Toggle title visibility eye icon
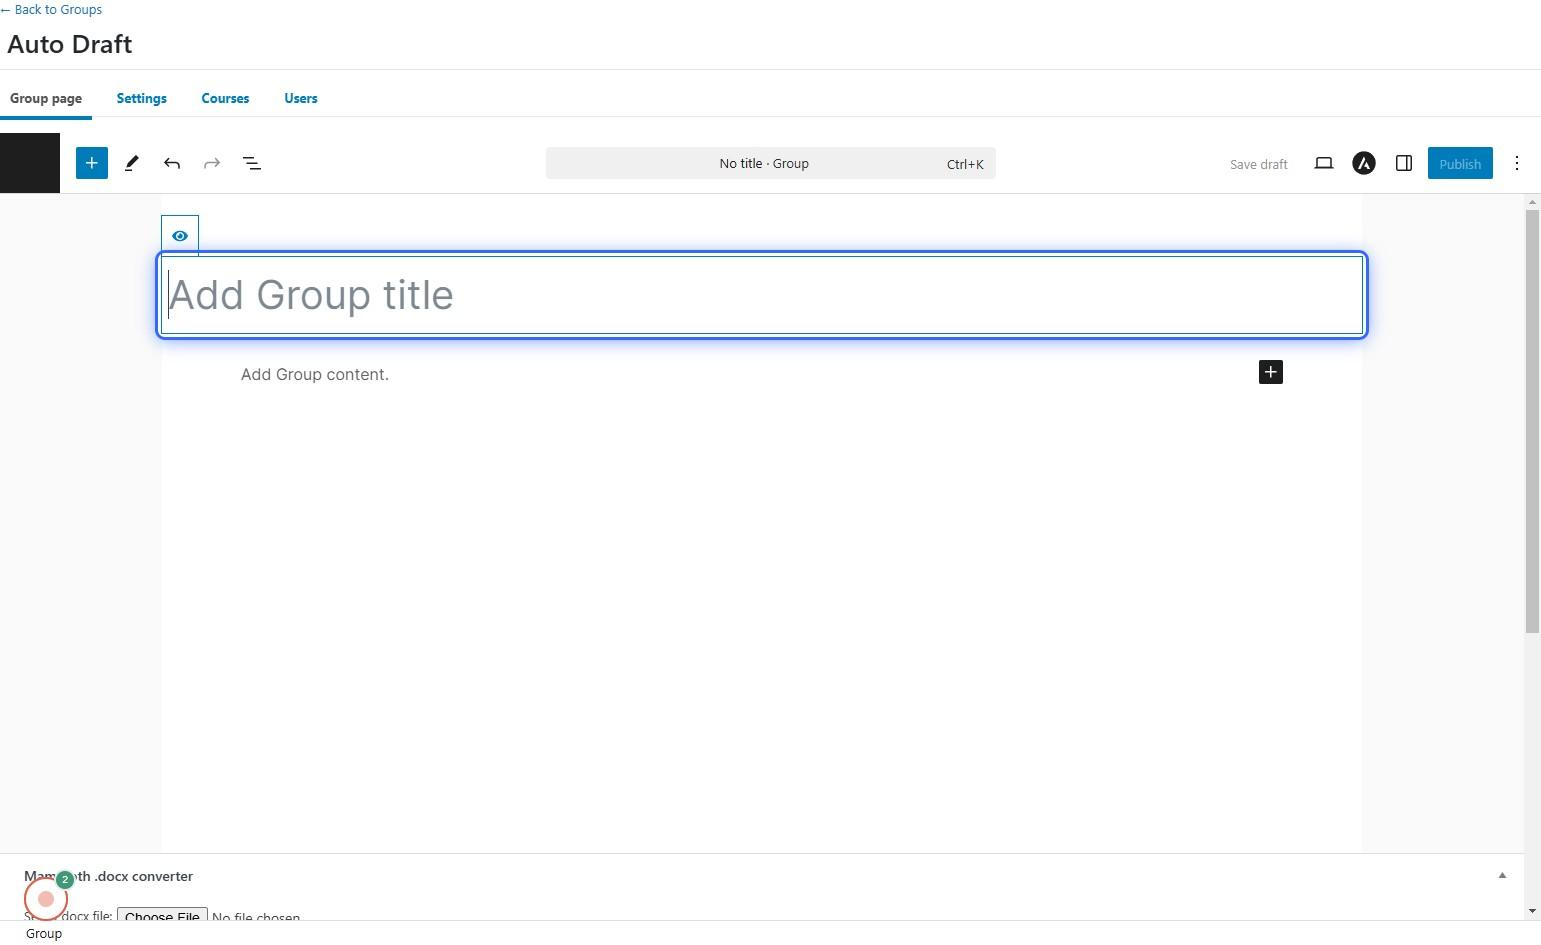 [180, 236]
